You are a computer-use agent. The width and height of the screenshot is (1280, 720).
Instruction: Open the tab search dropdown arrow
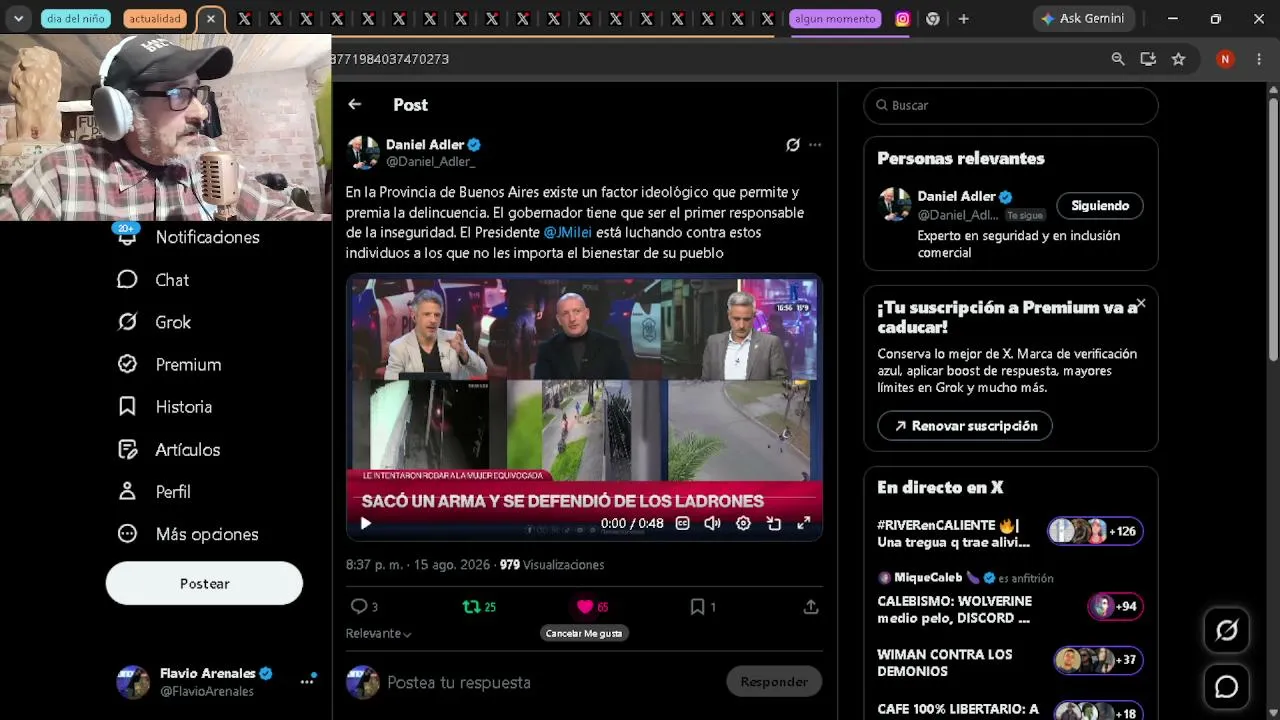tap(18, 18)
